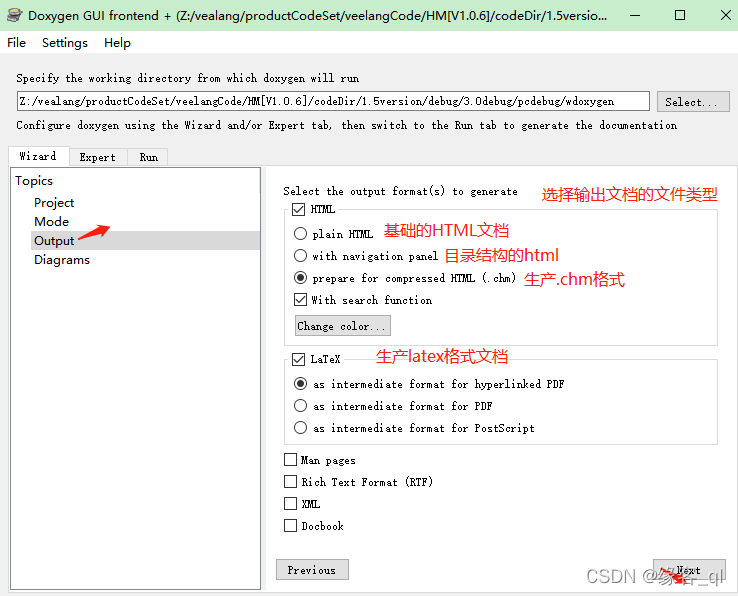Switch to the Run tab
The image size is (738, 596).
(x=148, y=157)
